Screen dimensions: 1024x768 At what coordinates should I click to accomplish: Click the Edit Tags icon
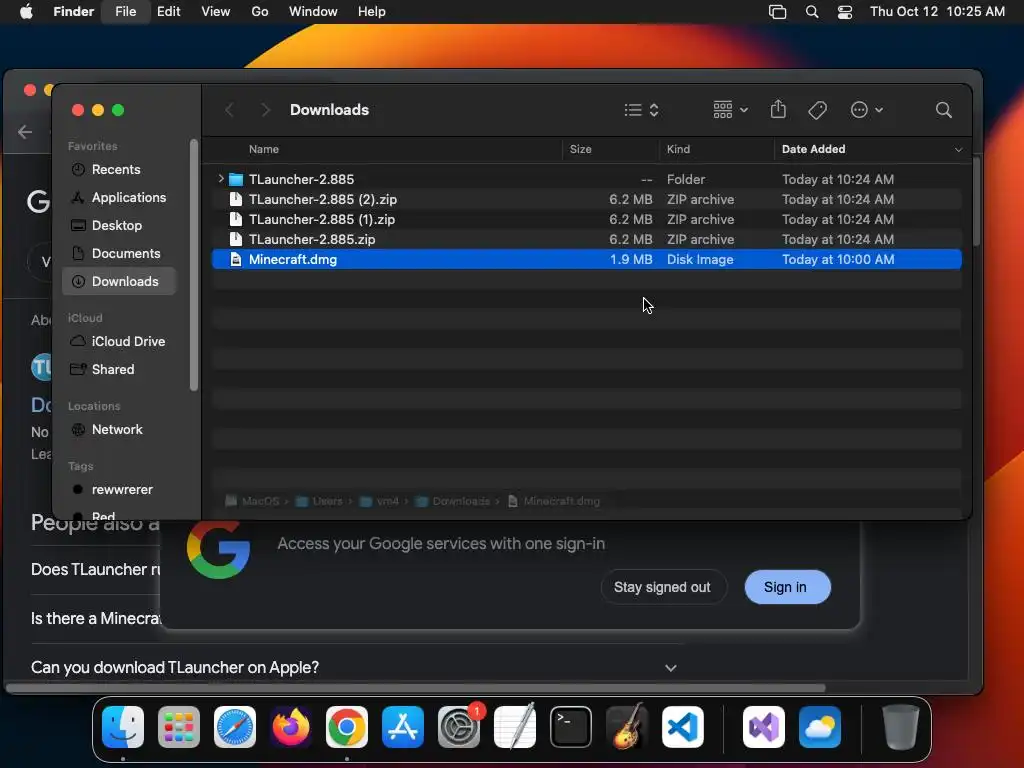tap(818, 110)
